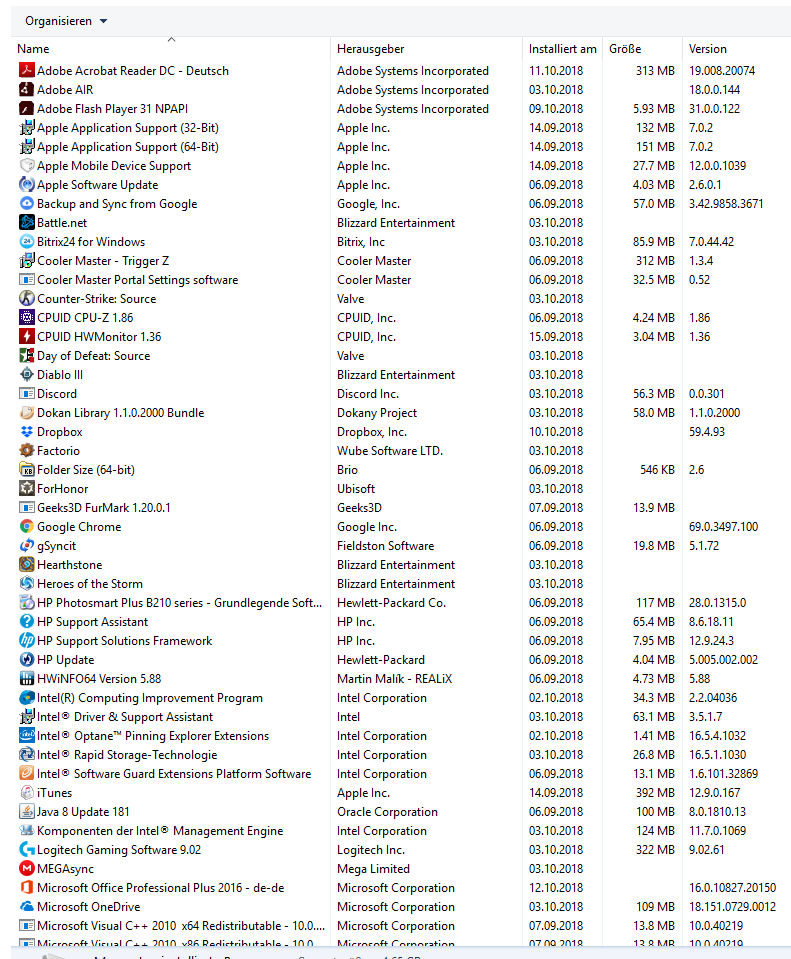Click the gSyncit icon
Image resolution: width=791 pixels, height=959 pixels.
click(x=26, y=545)
